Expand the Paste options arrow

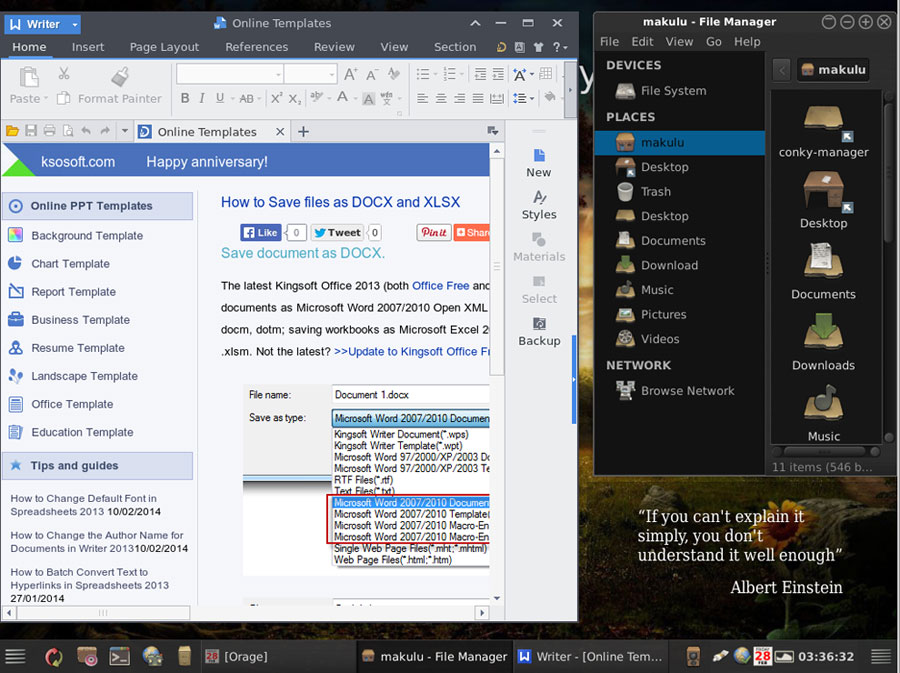(x=45, y=99)
